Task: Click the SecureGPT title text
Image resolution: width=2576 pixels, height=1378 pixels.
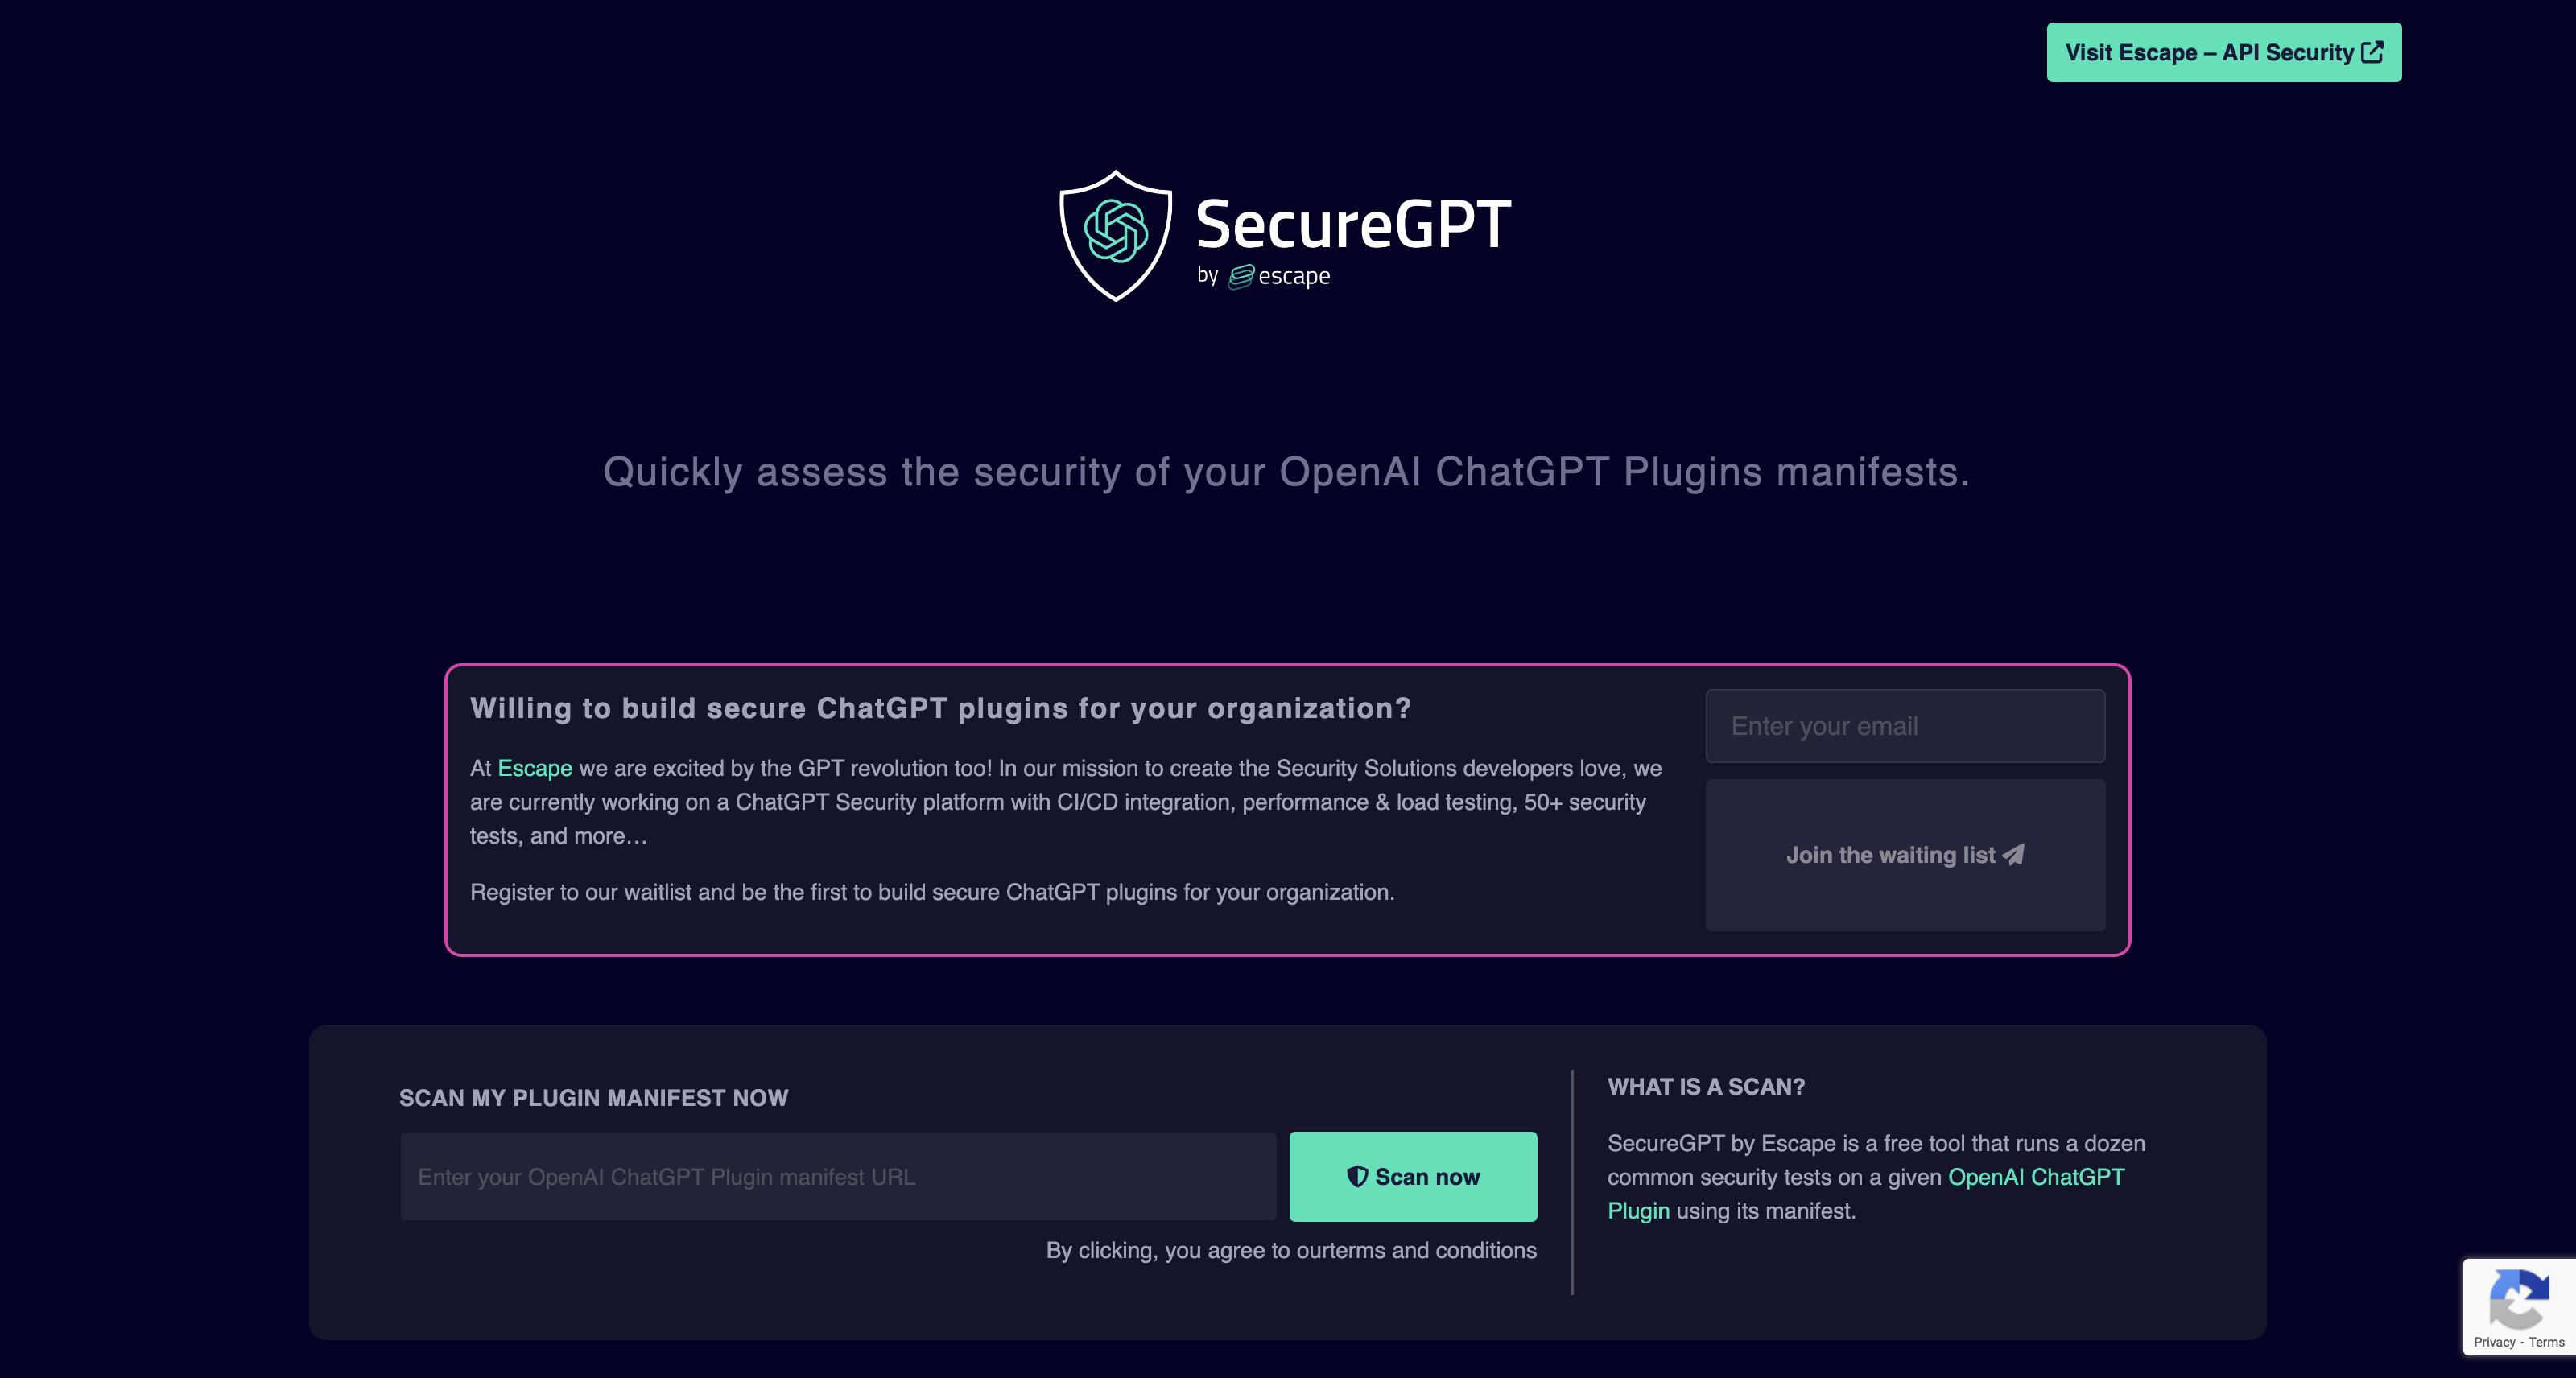Action: coord(1353,224)
